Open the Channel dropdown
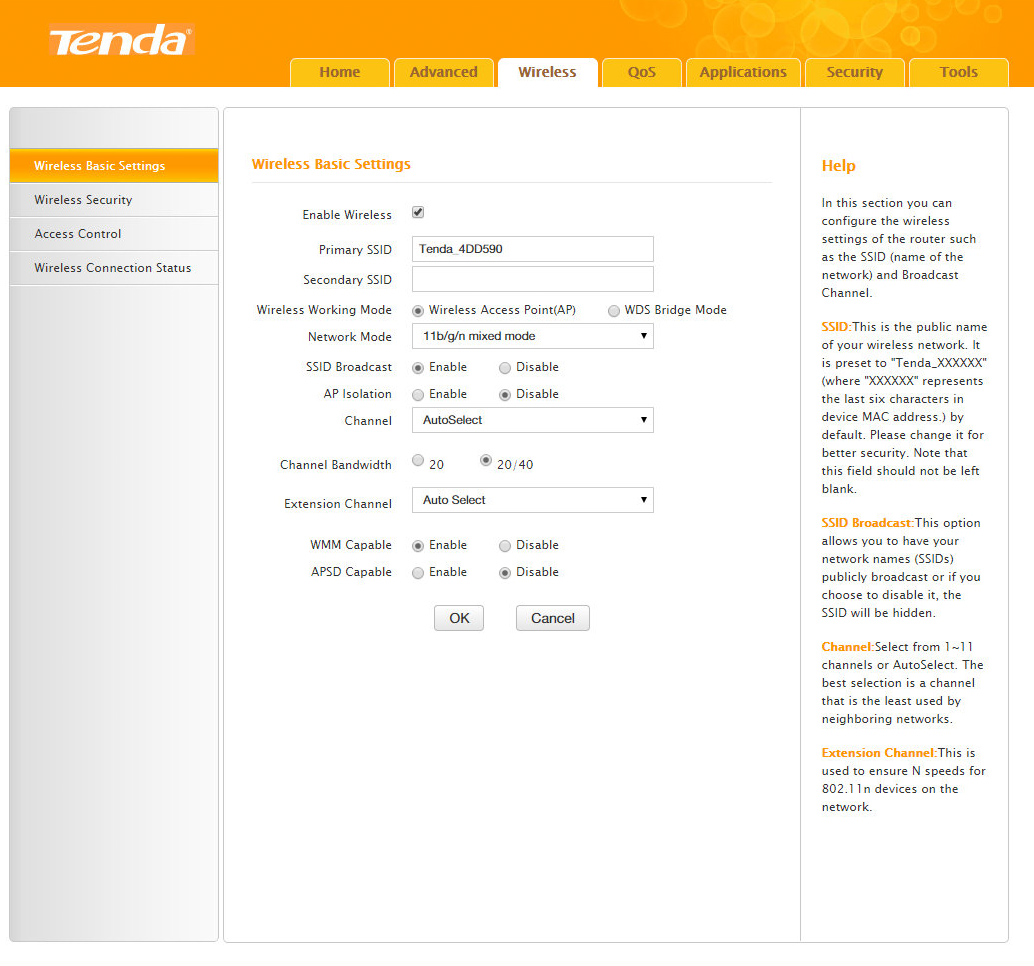1034x966 pixels. 533,420
